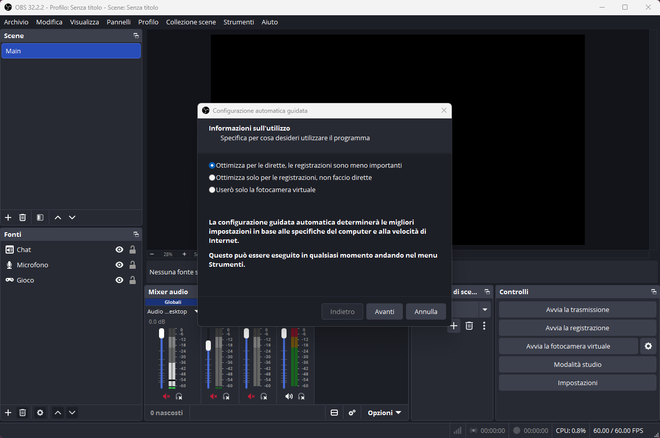Unlock the Gioco source lock icon

coord(133,280)
